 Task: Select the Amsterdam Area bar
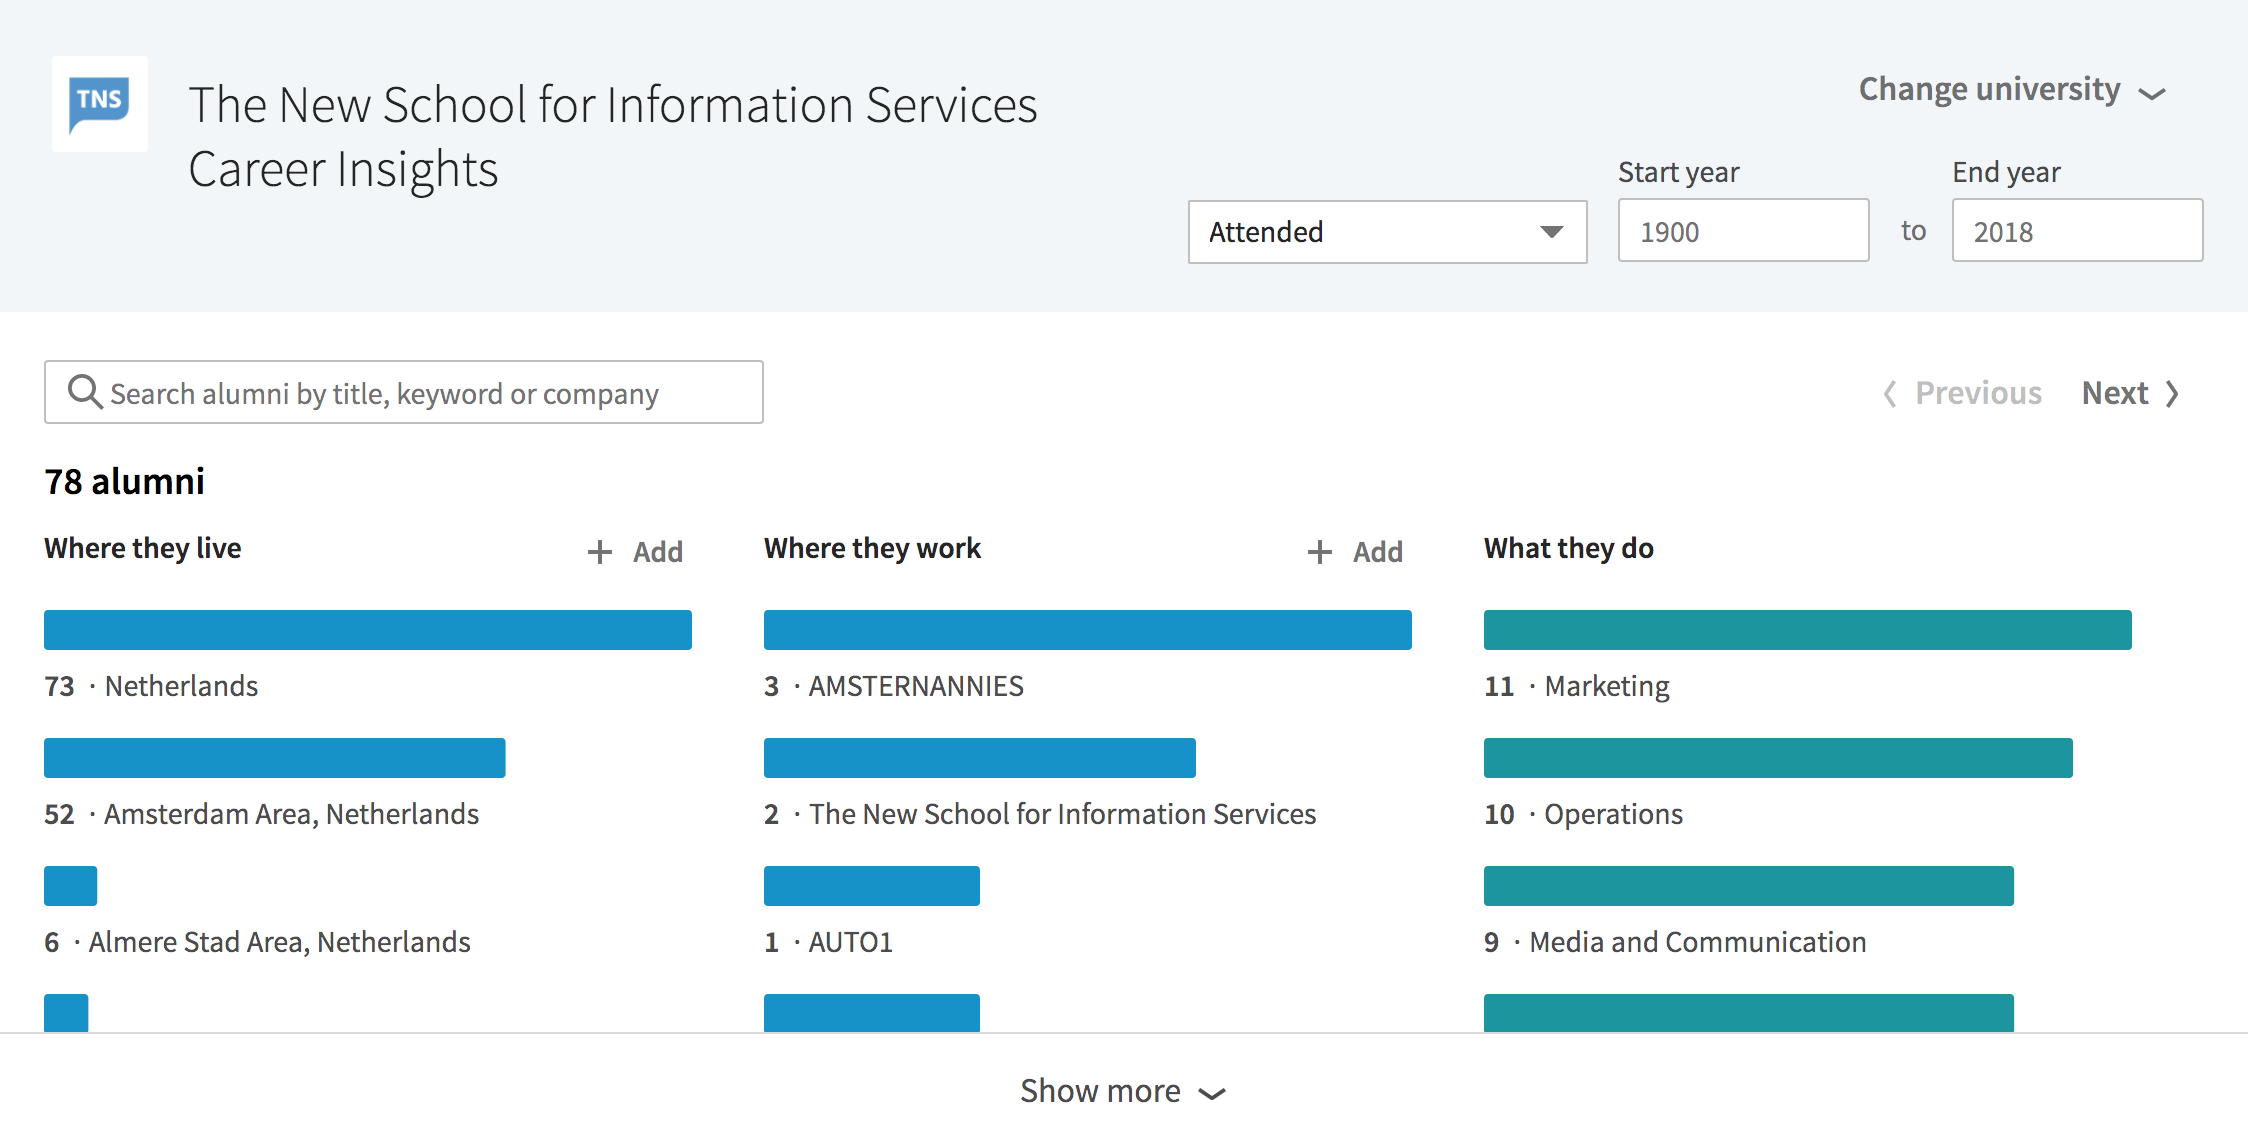pyautogui.click(x=275, y=758)
